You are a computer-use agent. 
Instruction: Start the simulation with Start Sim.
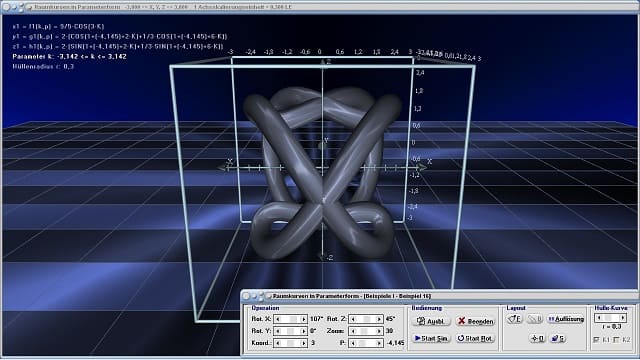pos(431,338)
